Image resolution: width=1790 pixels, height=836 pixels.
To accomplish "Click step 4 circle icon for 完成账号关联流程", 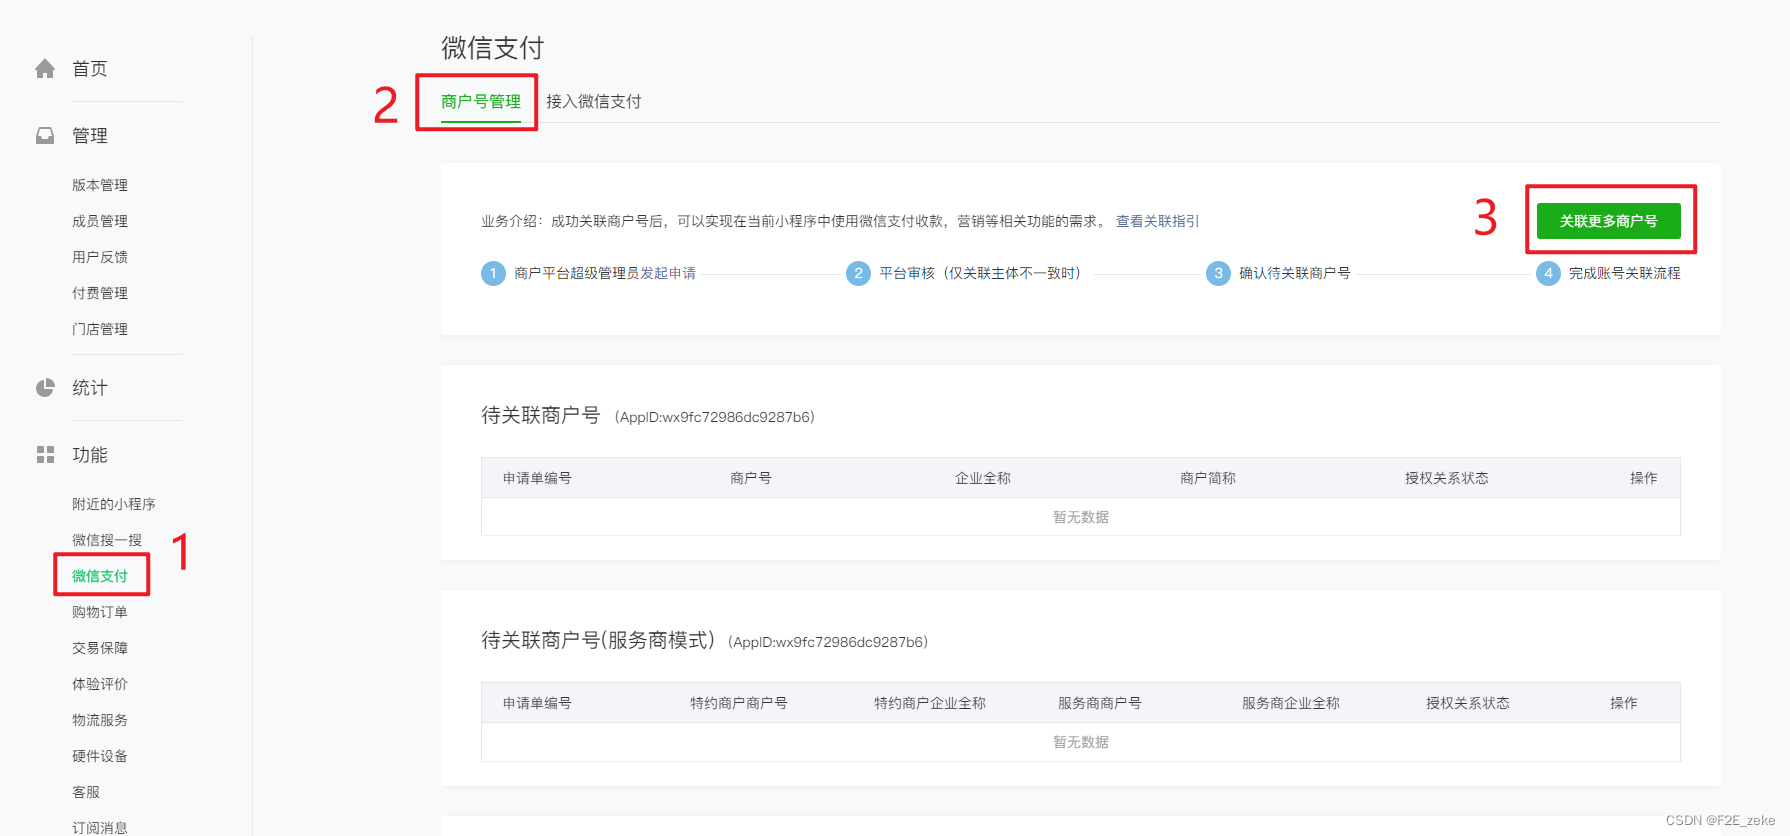I will 1548,273.
